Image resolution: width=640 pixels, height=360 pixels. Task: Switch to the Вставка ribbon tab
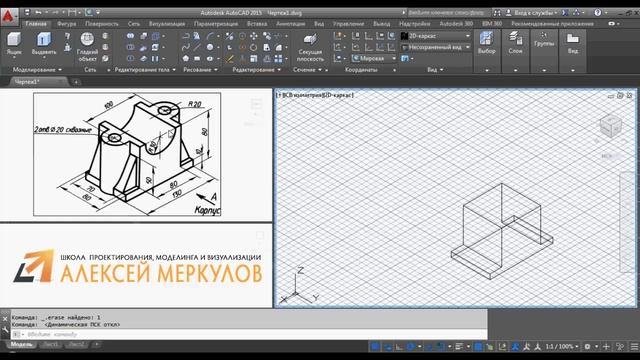tap(257, 24)
